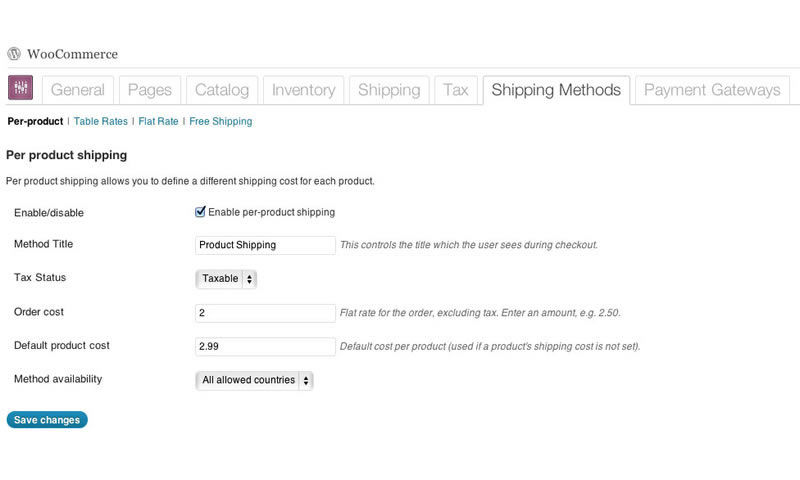Go to the Catalog tab

point(222,90)
